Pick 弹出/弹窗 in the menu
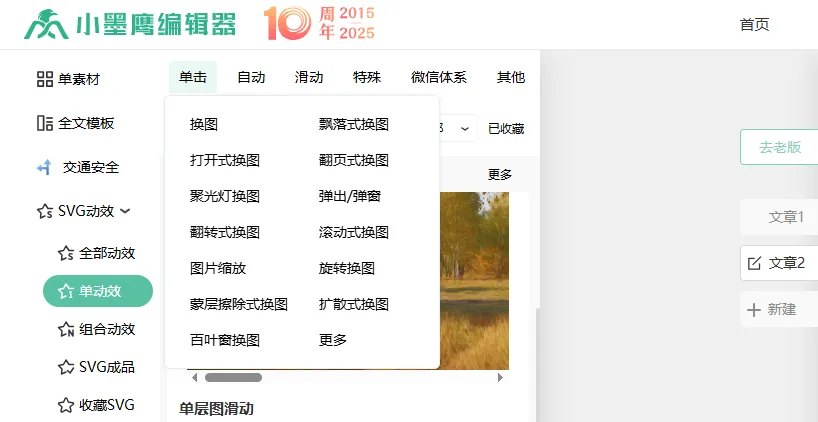This screenshot has height=422, width=818. [x=350, y=196]
